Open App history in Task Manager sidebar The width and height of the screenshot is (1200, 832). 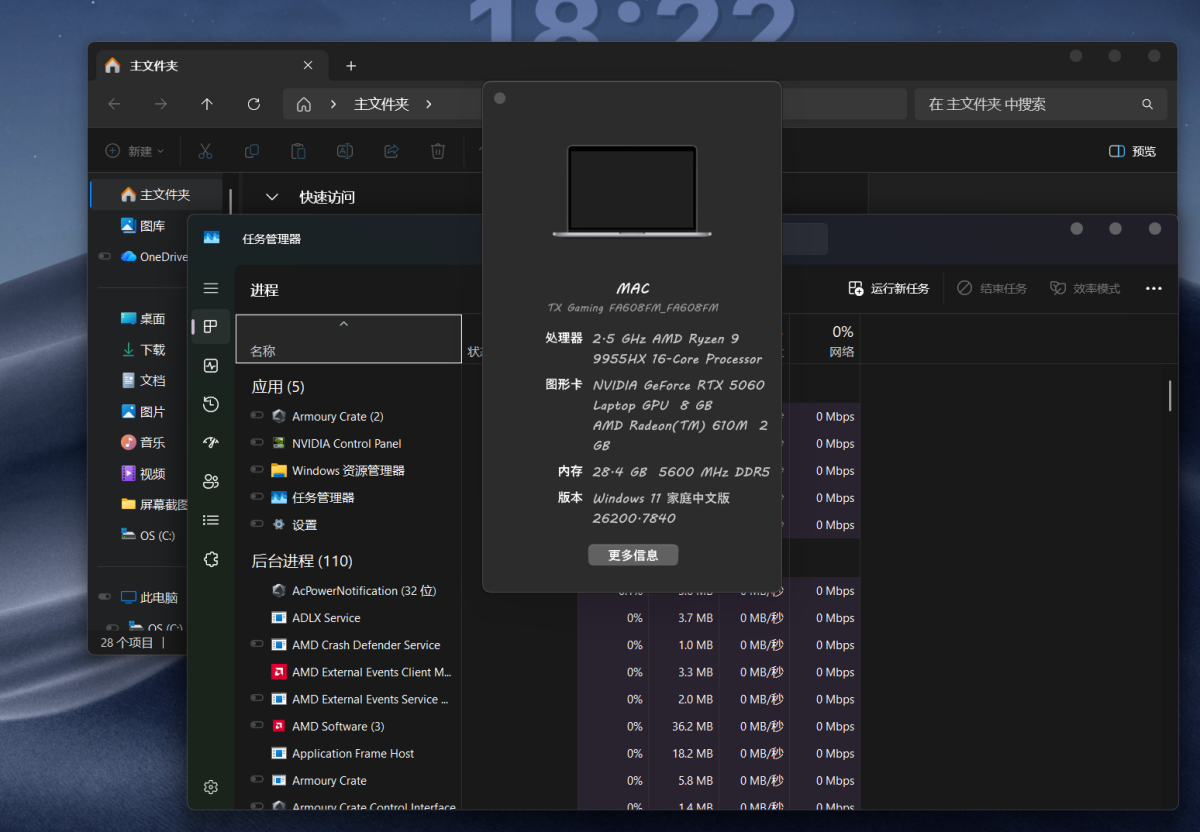click(210, 404)
